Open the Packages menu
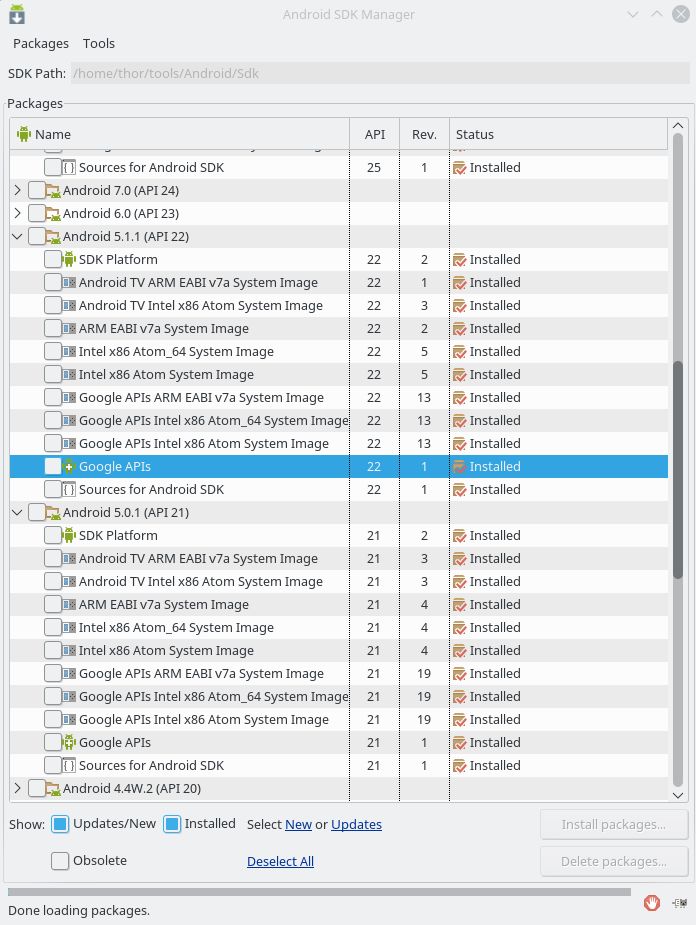The image size is (696, 925). 41,44
